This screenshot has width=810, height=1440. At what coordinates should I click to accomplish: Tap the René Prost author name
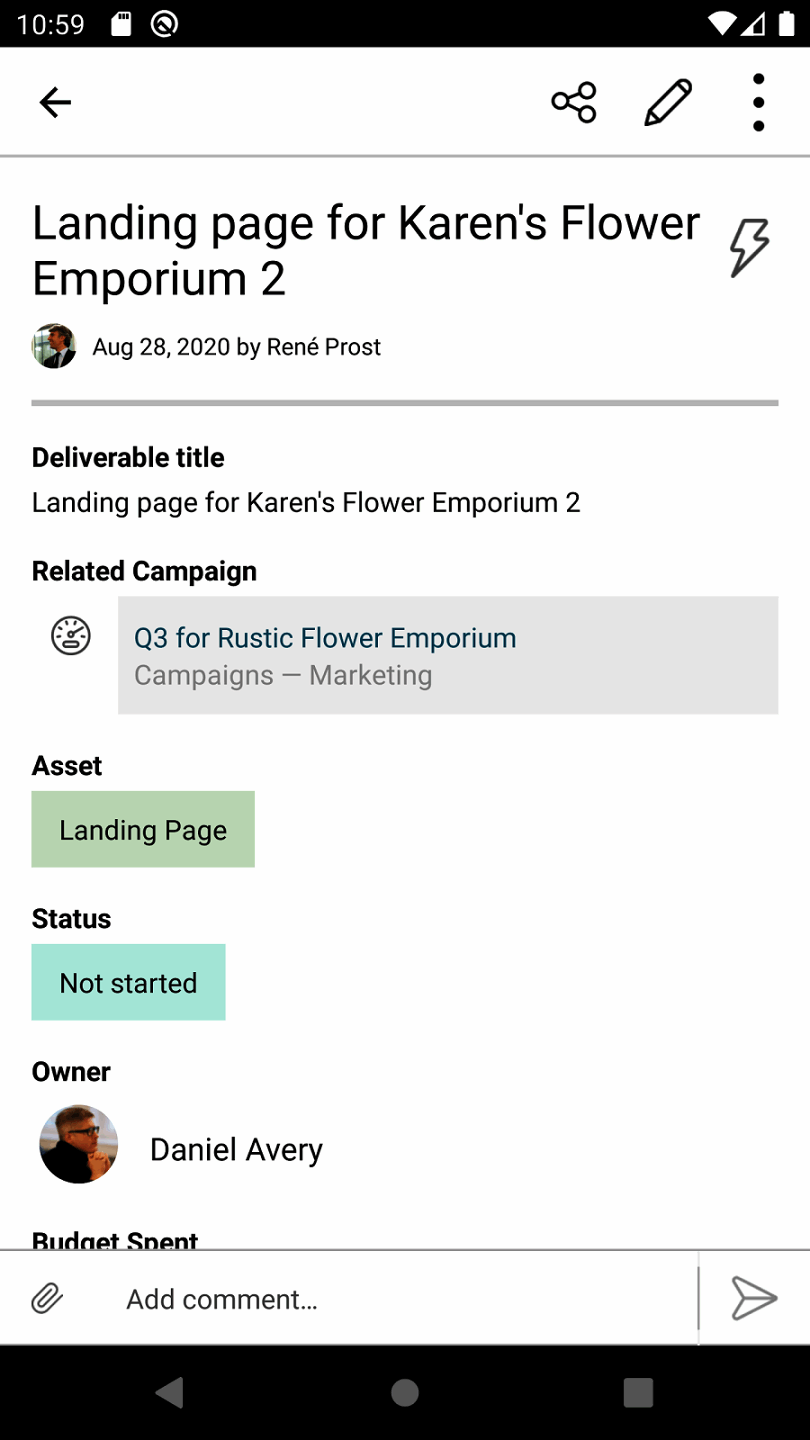pyautogui.click(x=324, y=347)
